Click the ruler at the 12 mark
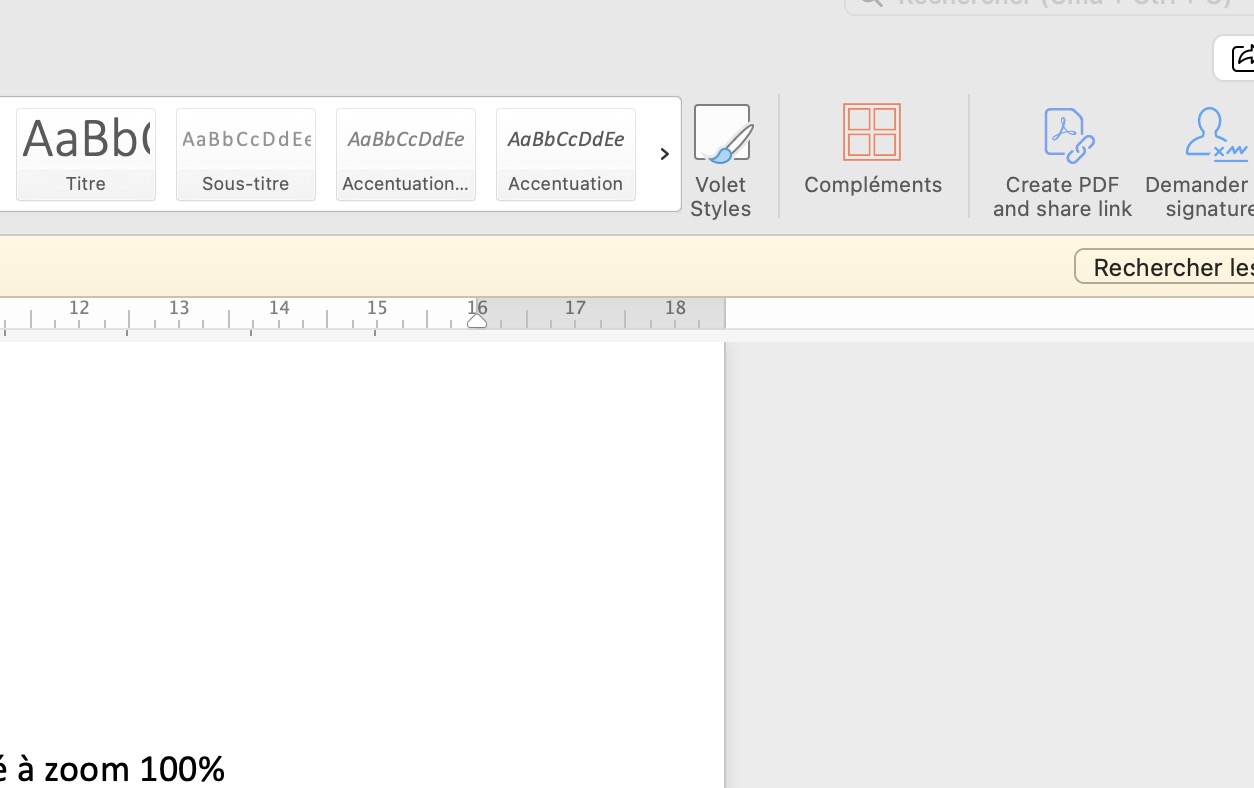The height and width of the screenshot is (788, 1254). pos(79,309)
